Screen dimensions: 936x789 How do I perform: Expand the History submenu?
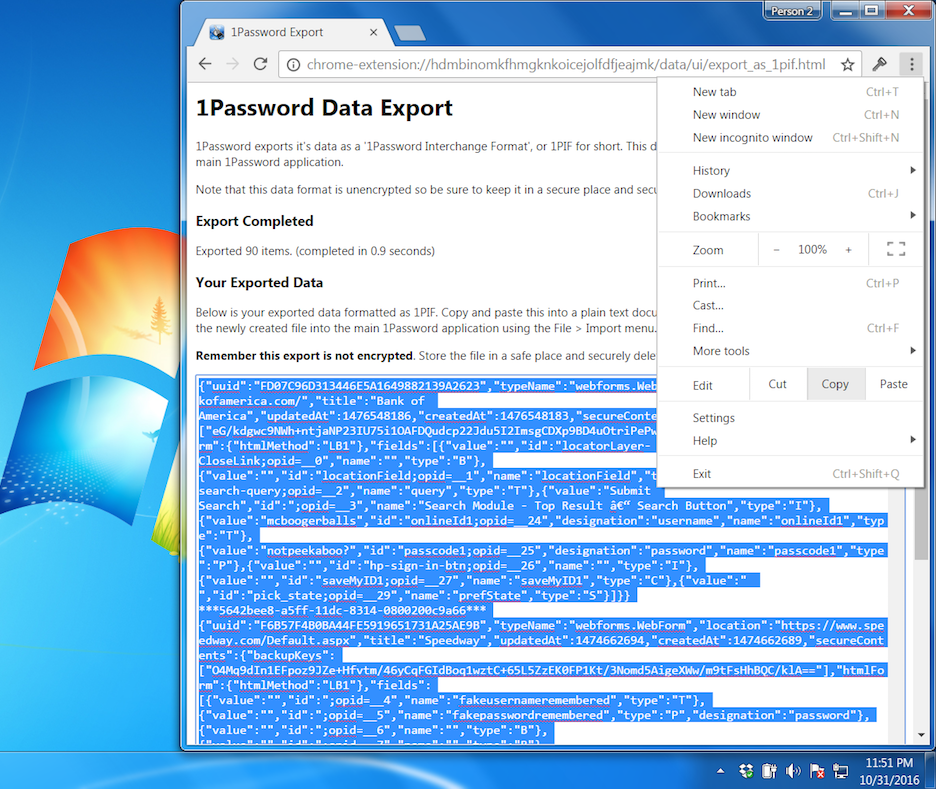[792, 171]
